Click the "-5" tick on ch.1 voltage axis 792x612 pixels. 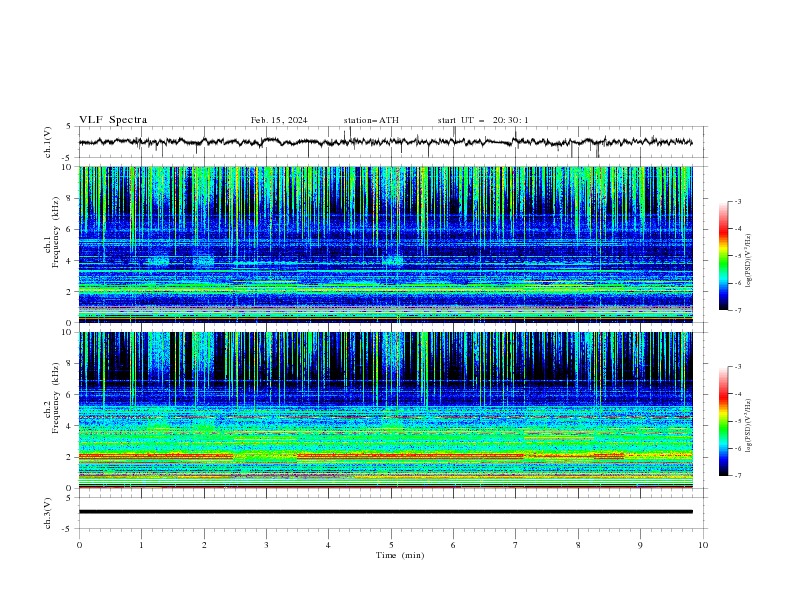coord(67,158)
